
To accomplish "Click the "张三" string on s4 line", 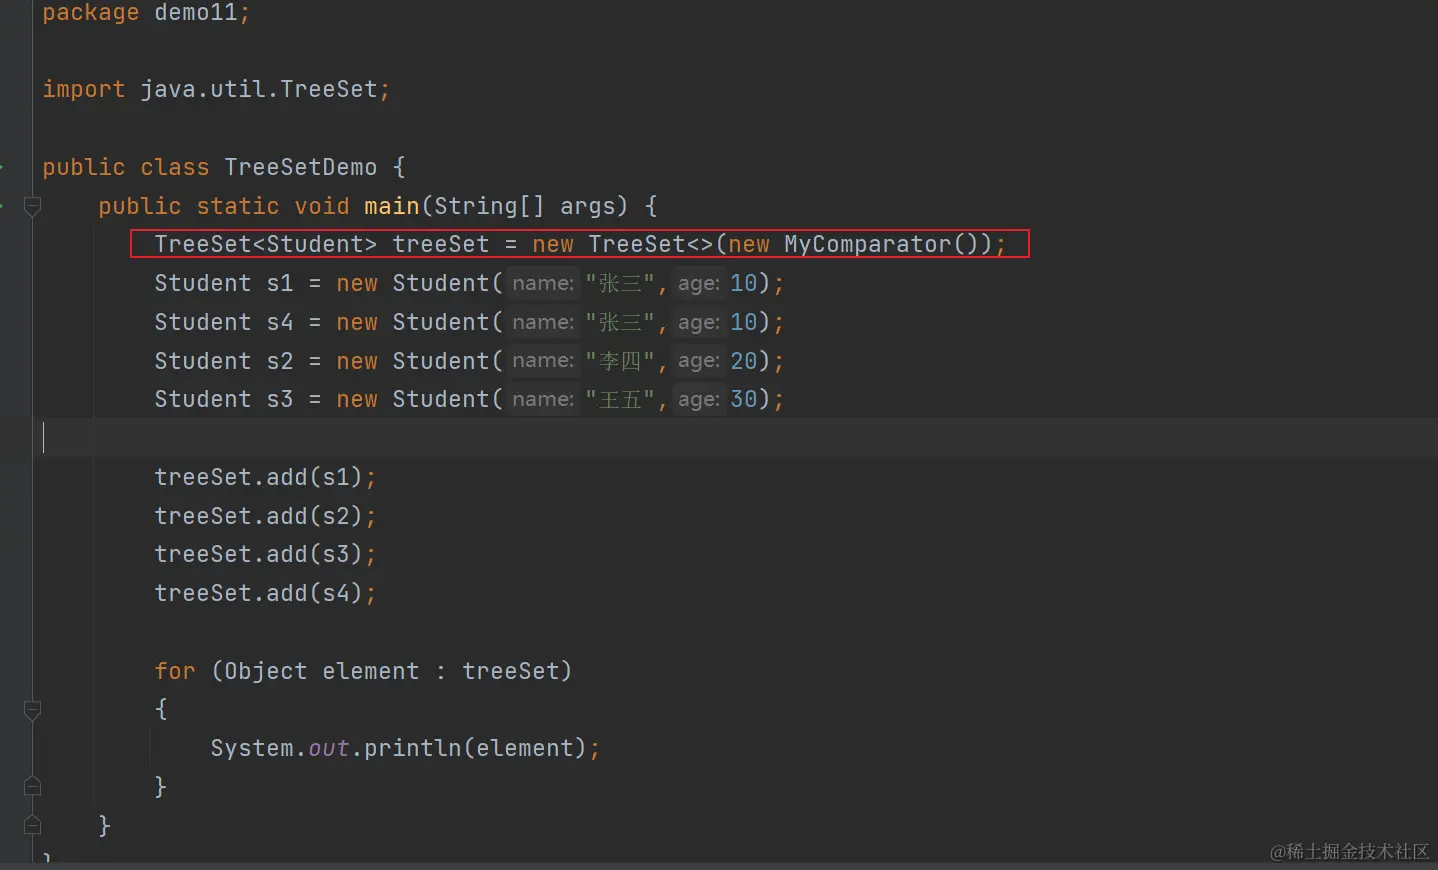I will pyautogui.click(x=620, y=322).
